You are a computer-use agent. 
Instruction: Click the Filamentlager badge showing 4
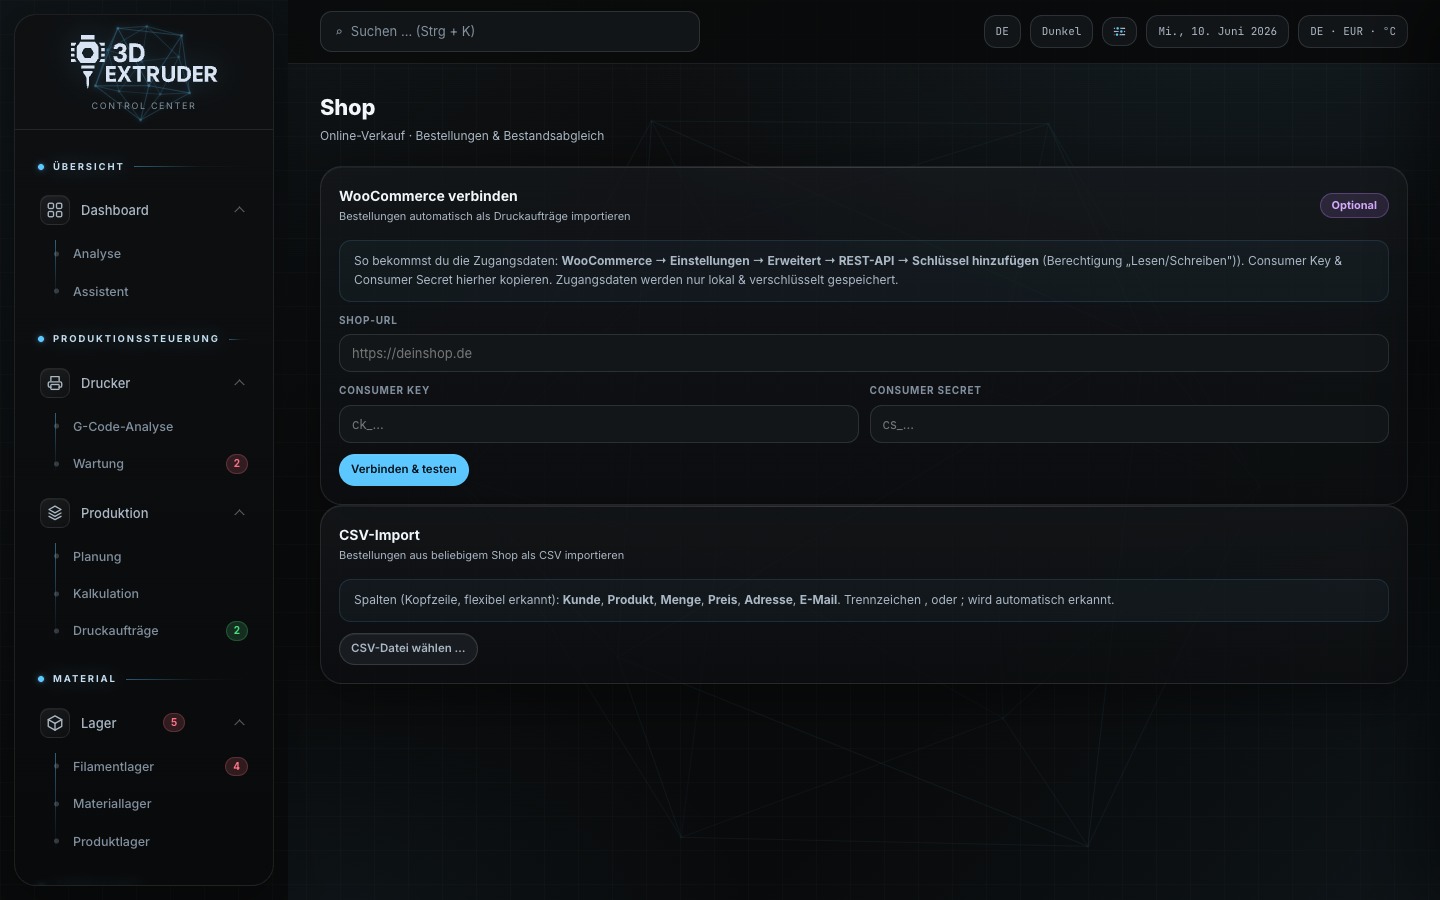pos(237,767)
